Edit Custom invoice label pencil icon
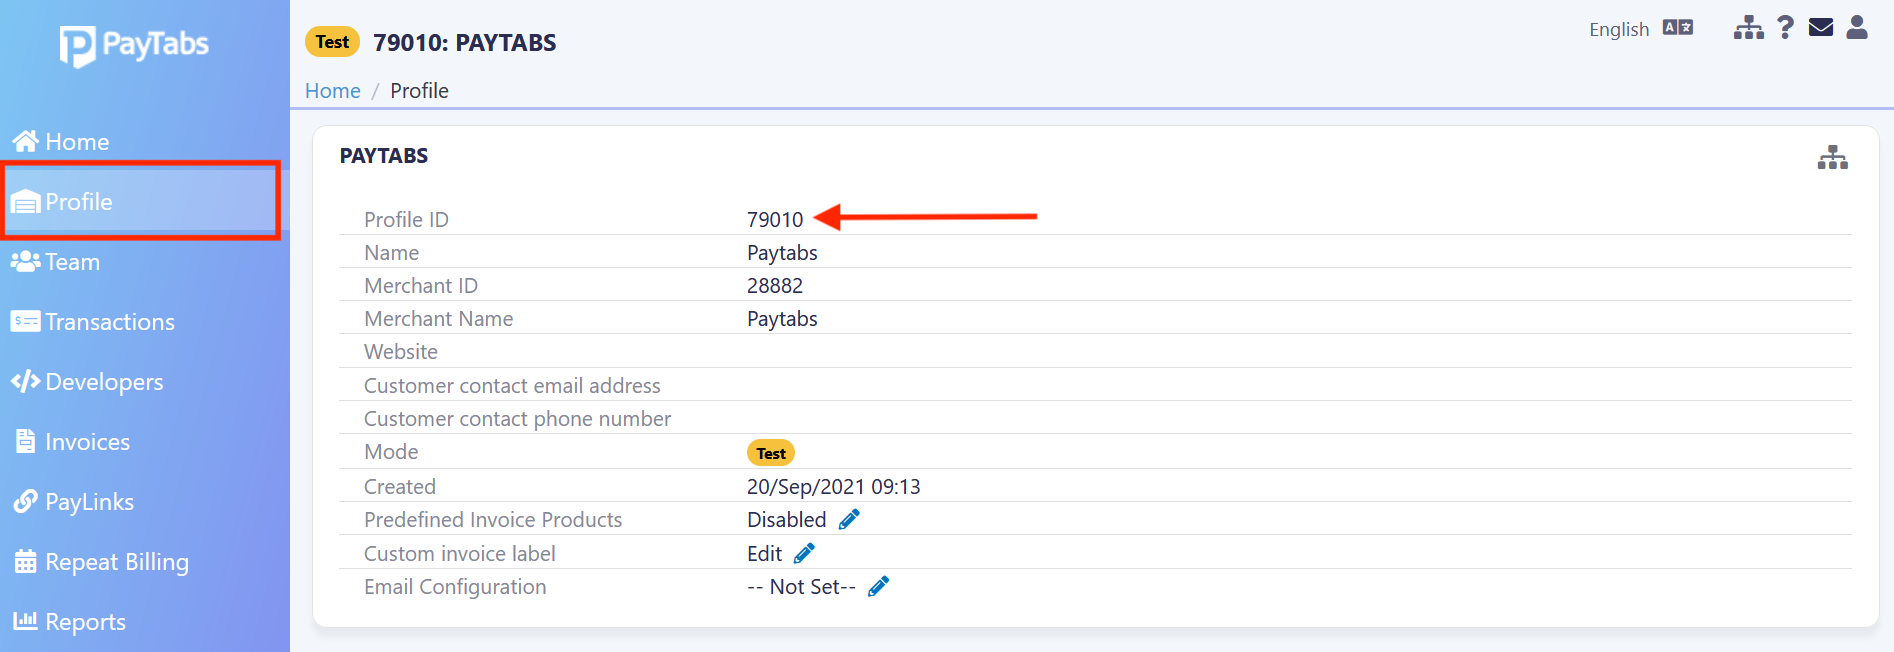 point(804,553)
